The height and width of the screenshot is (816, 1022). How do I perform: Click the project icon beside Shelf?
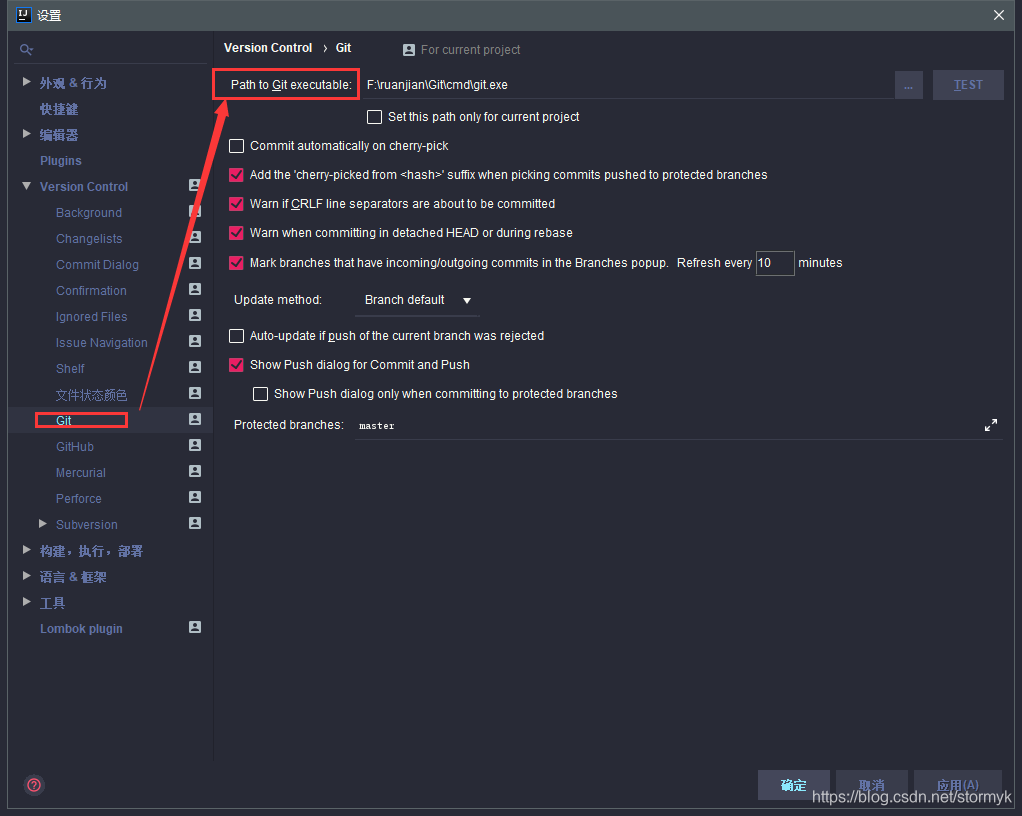[x=194, y=367]
